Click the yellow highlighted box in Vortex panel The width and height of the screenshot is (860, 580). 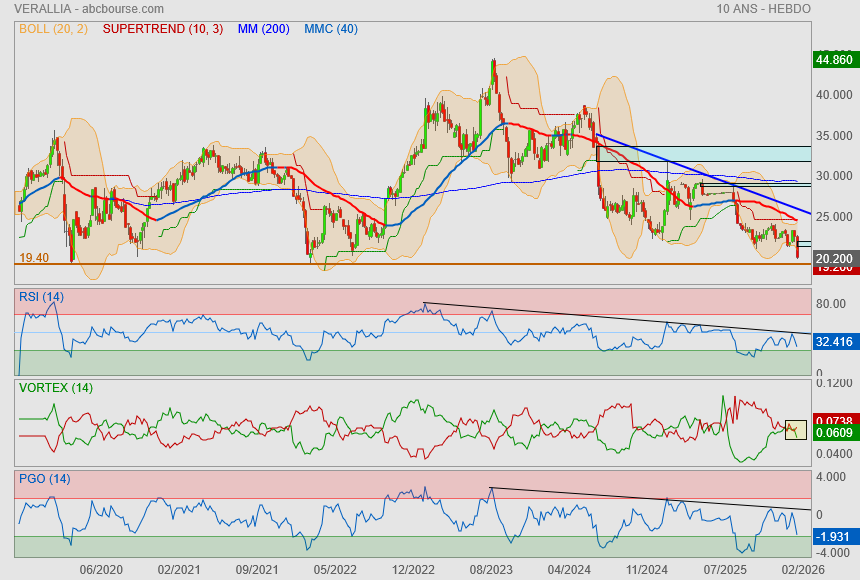tap(796, 430)
